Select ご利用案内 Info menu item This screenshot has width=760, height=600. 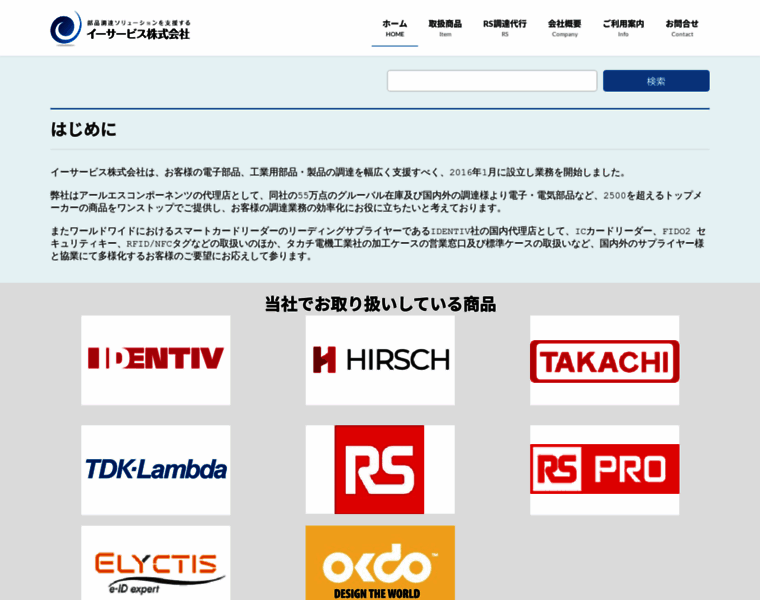[623, 28]
